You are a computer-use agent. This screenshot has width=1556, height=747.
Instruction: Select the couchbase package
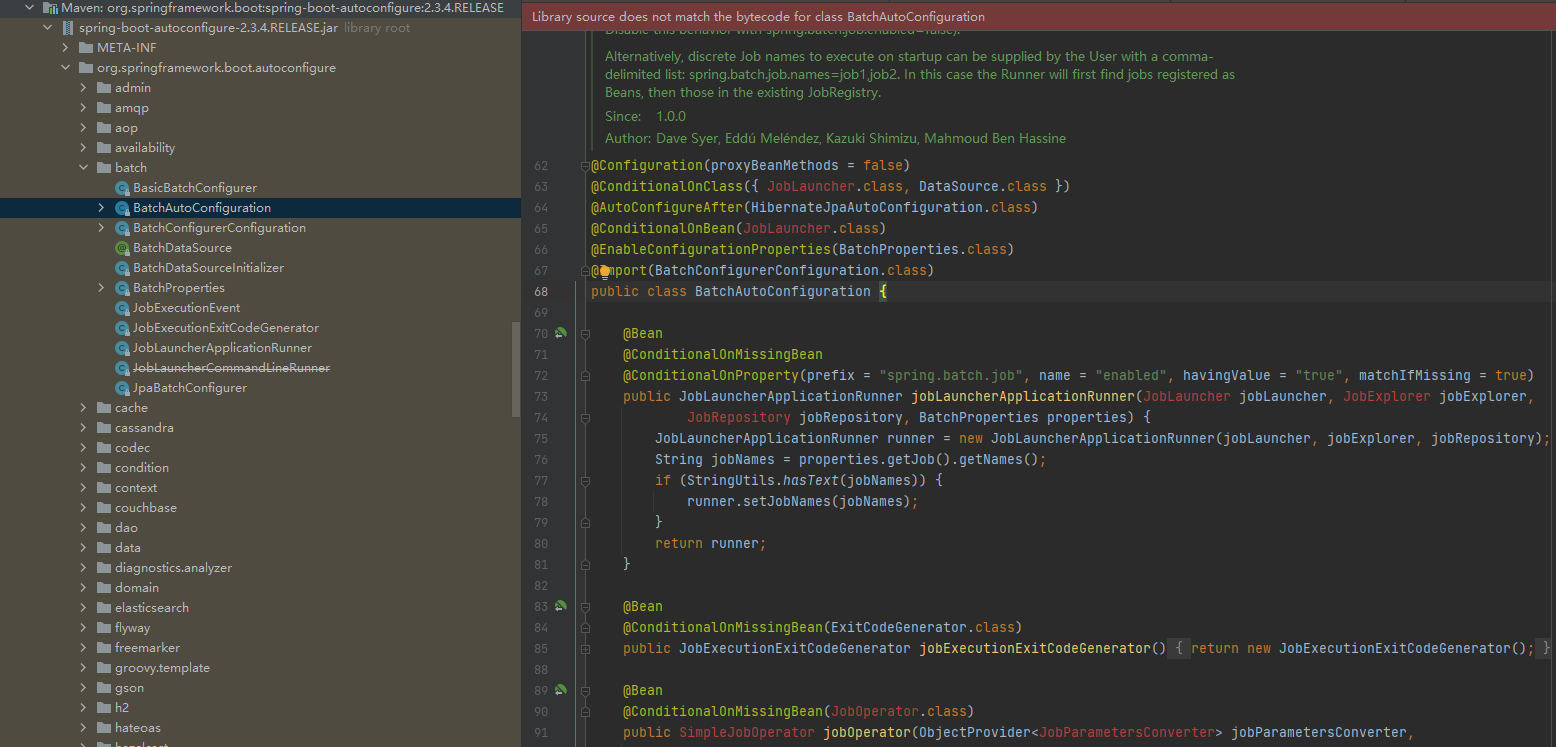click(x=146, y=508)
